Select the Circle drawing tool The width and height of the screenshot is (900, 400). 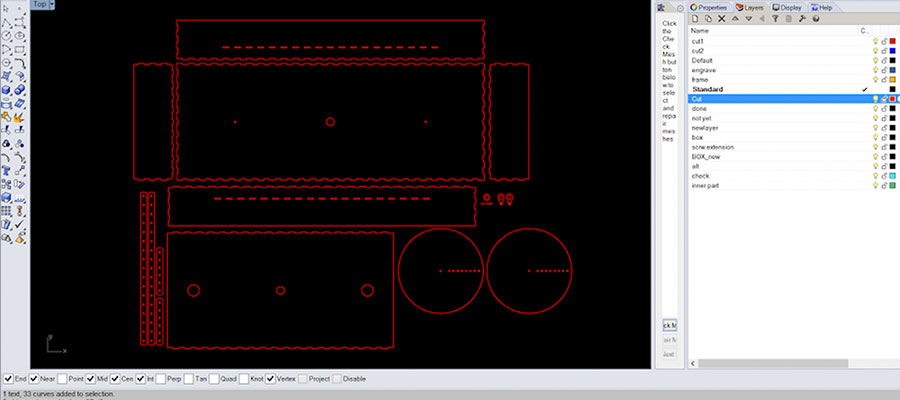pos(6,36)
